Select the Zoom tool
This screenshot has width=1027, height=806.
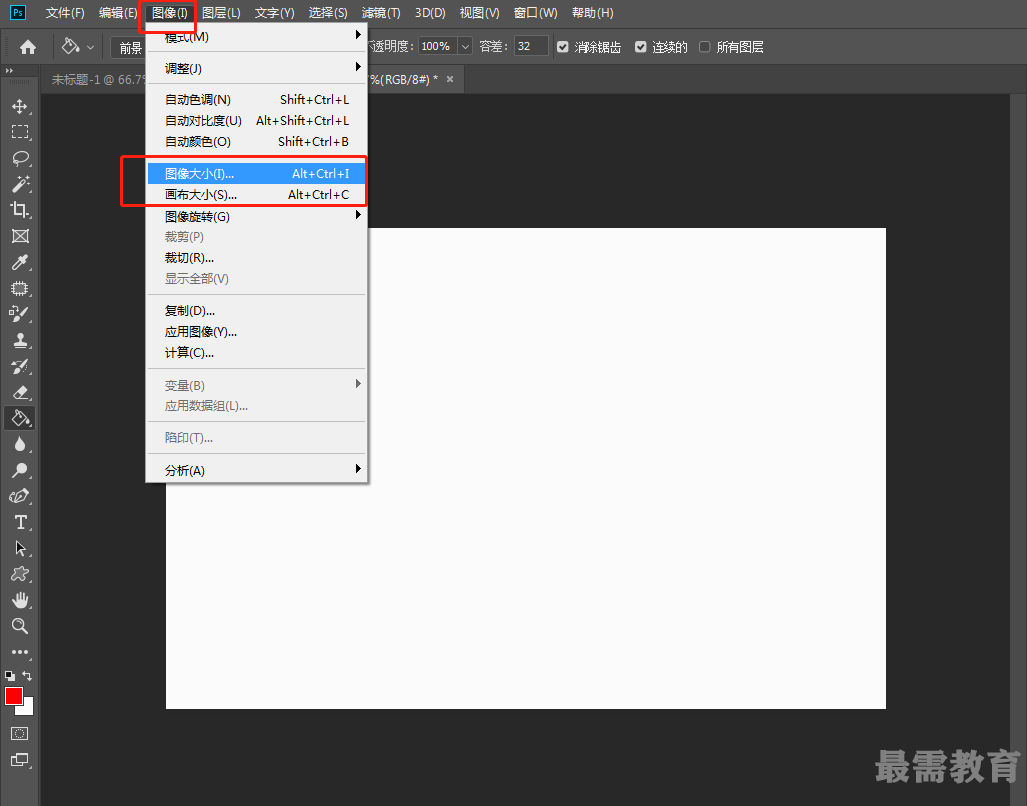pyautogui.click(x=20, y=626)
